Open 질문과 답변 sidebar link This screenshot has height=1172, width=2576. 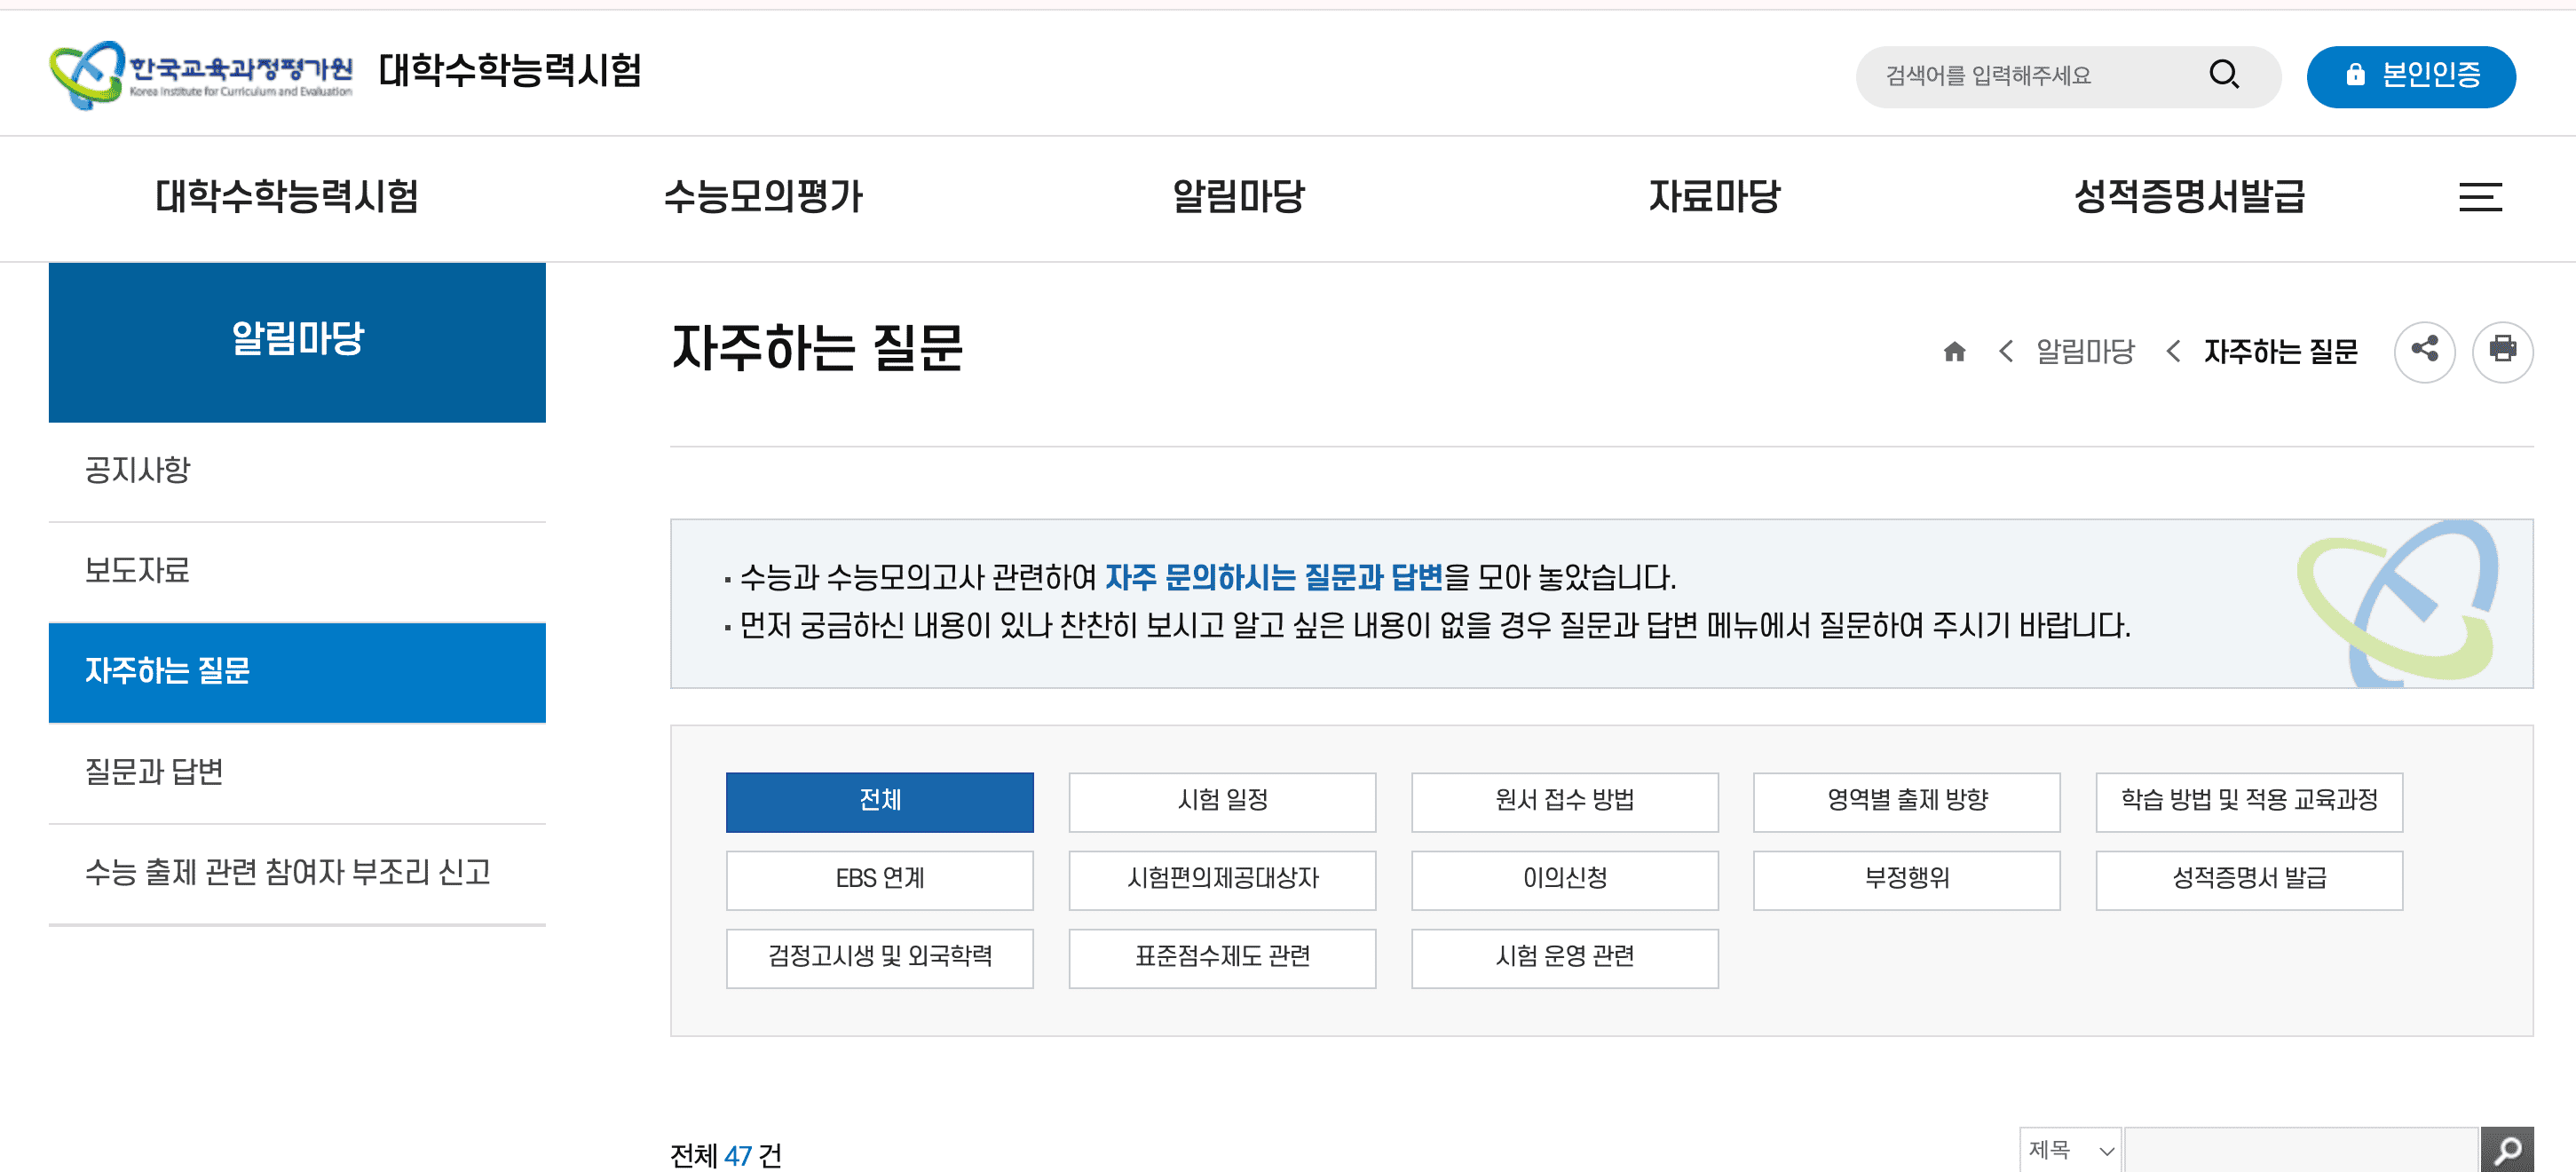(x=154, y=772)
